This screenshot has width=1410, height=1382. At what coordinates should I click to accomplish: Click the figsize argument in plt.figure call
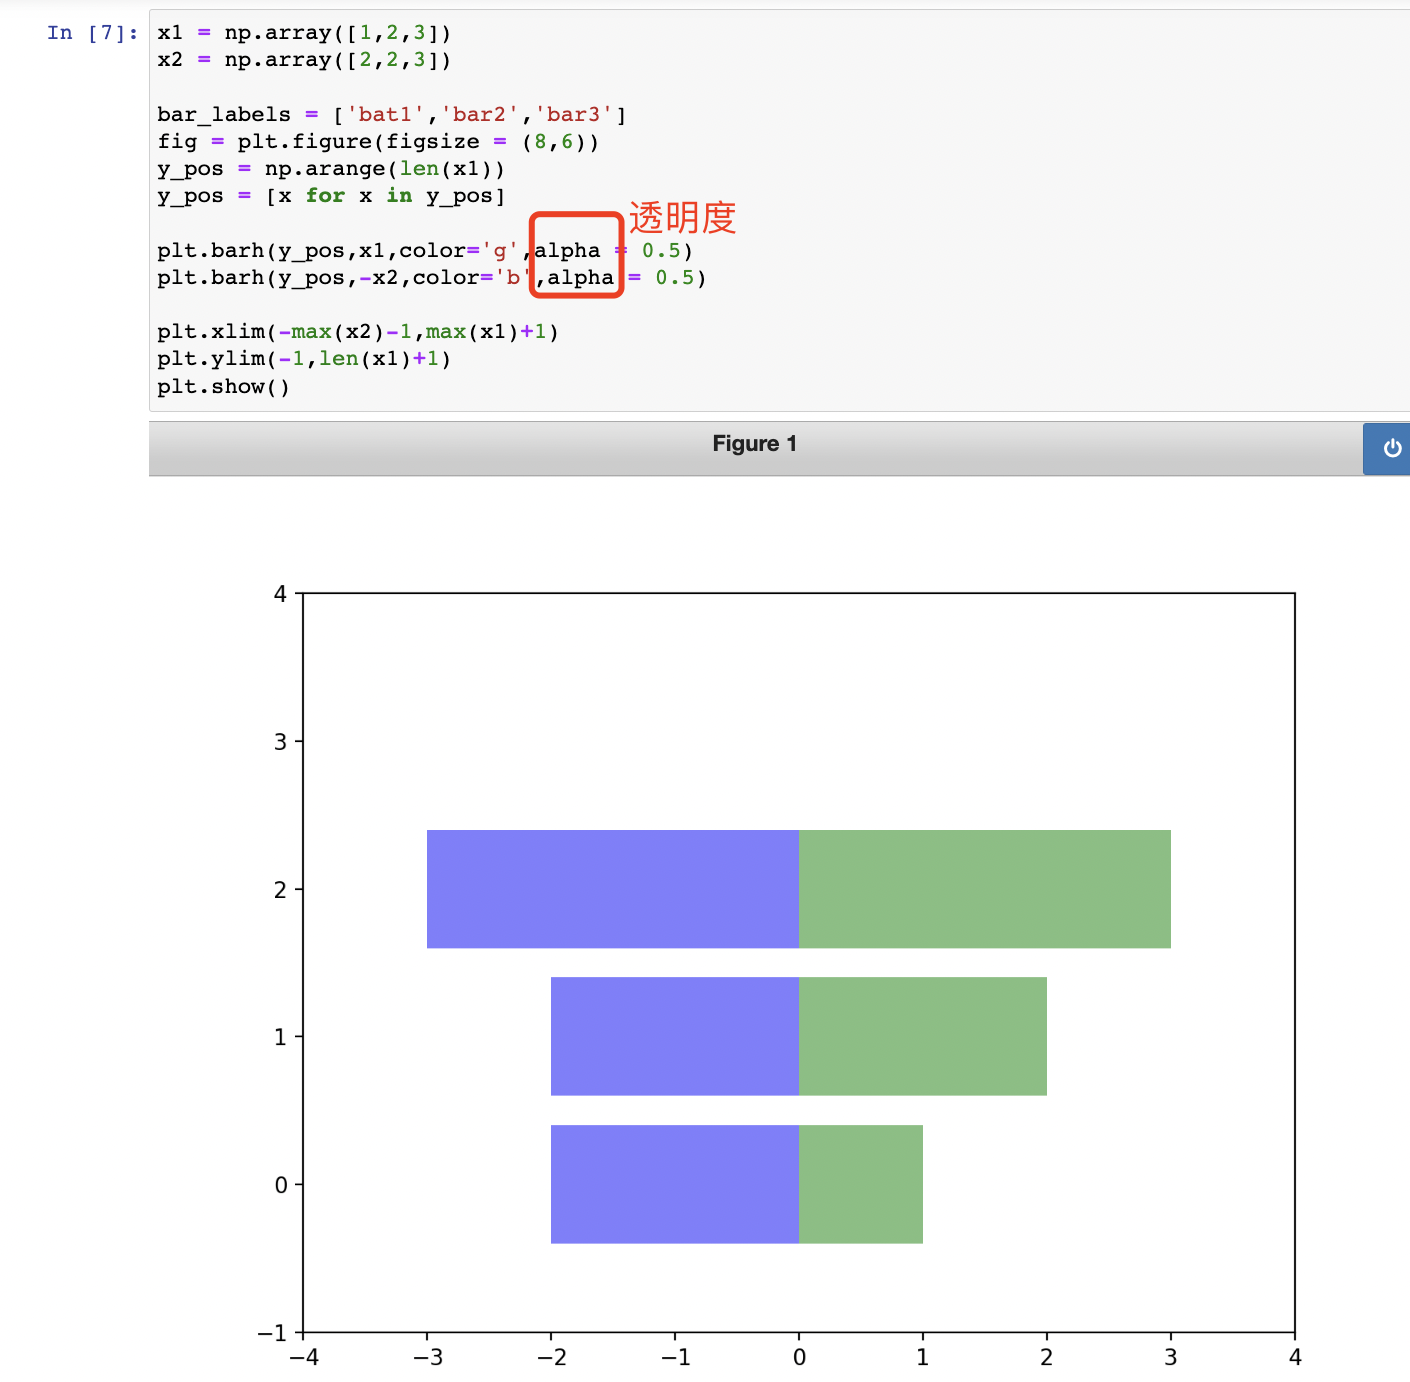pos(435,141)
